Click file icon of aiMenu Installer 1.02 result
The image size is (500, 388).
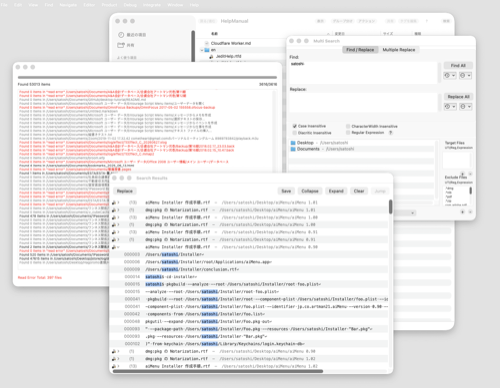(114, 366)
